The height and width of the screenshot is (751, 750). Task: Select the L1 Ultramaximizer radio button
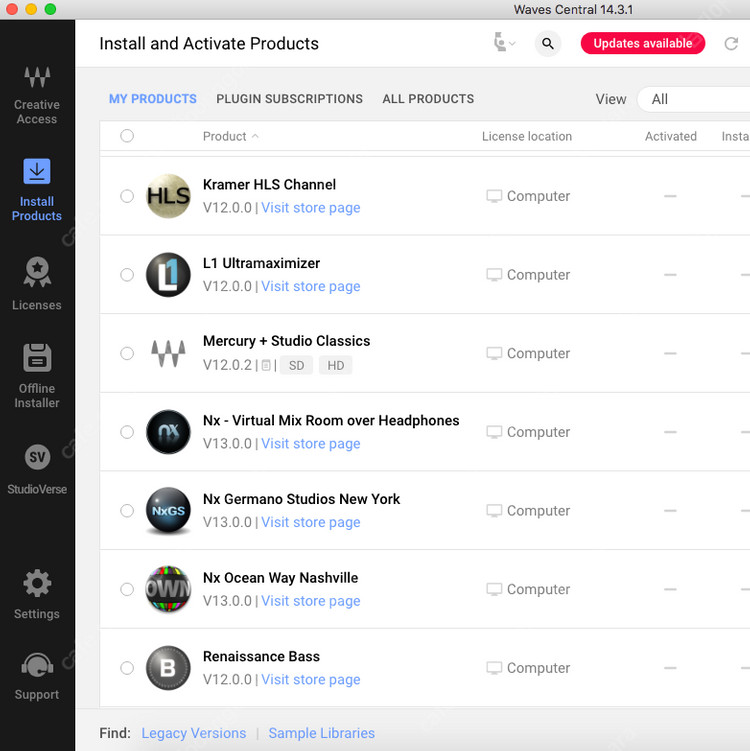[x=127, y=275]
